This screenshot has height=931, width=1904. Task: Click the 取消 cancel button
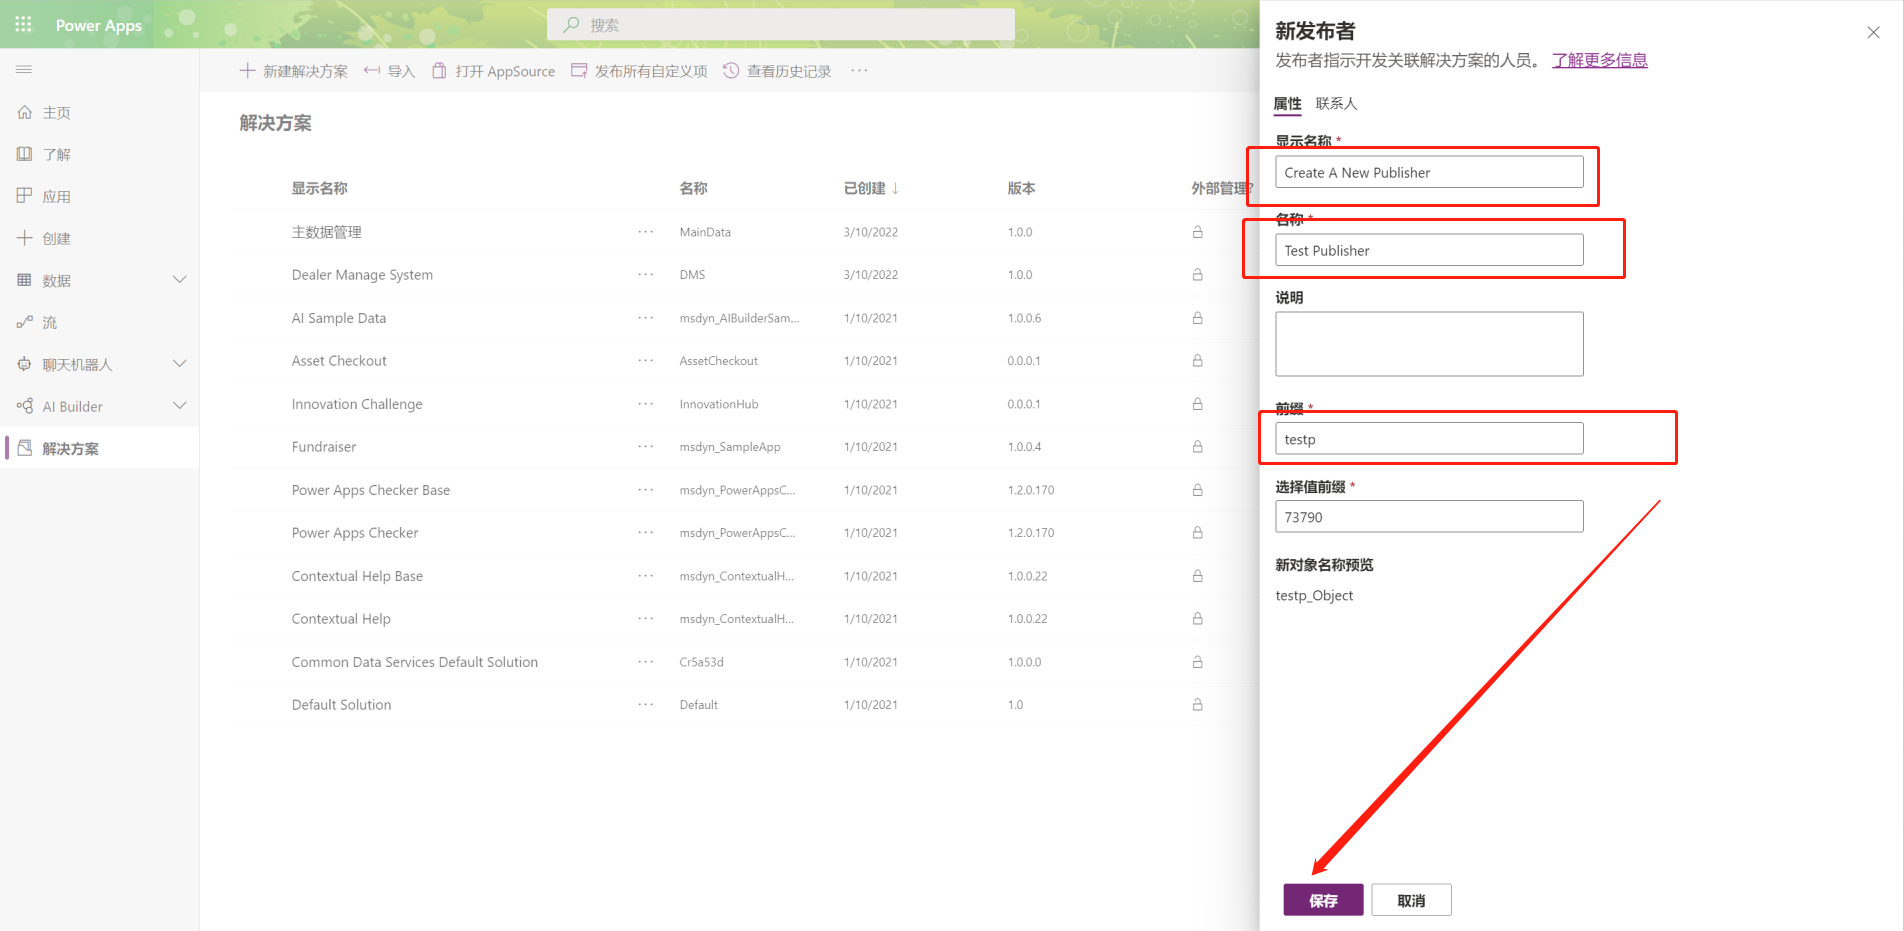pyautogui.click(x=1411, y=900)
